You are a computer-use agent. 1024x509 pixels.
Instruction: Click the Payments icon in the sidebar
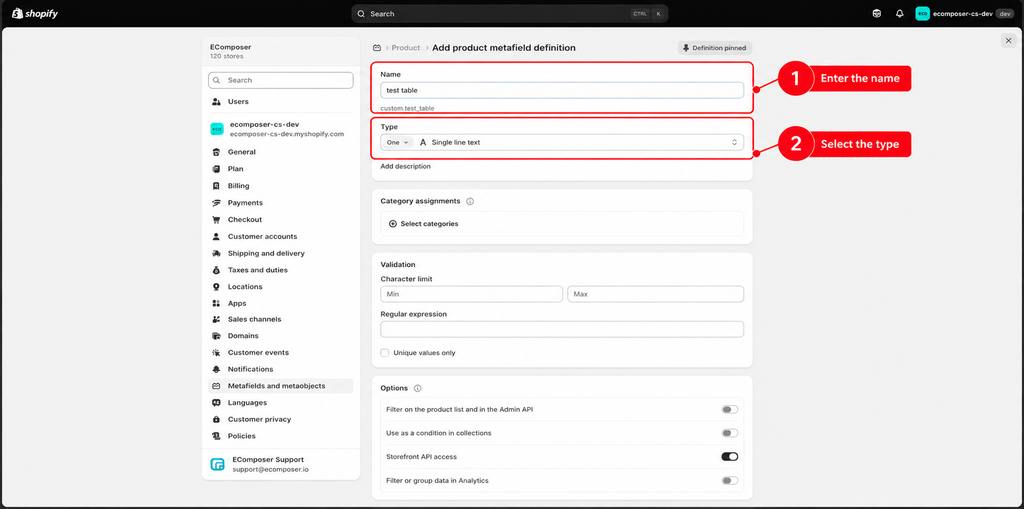(216, 203)
